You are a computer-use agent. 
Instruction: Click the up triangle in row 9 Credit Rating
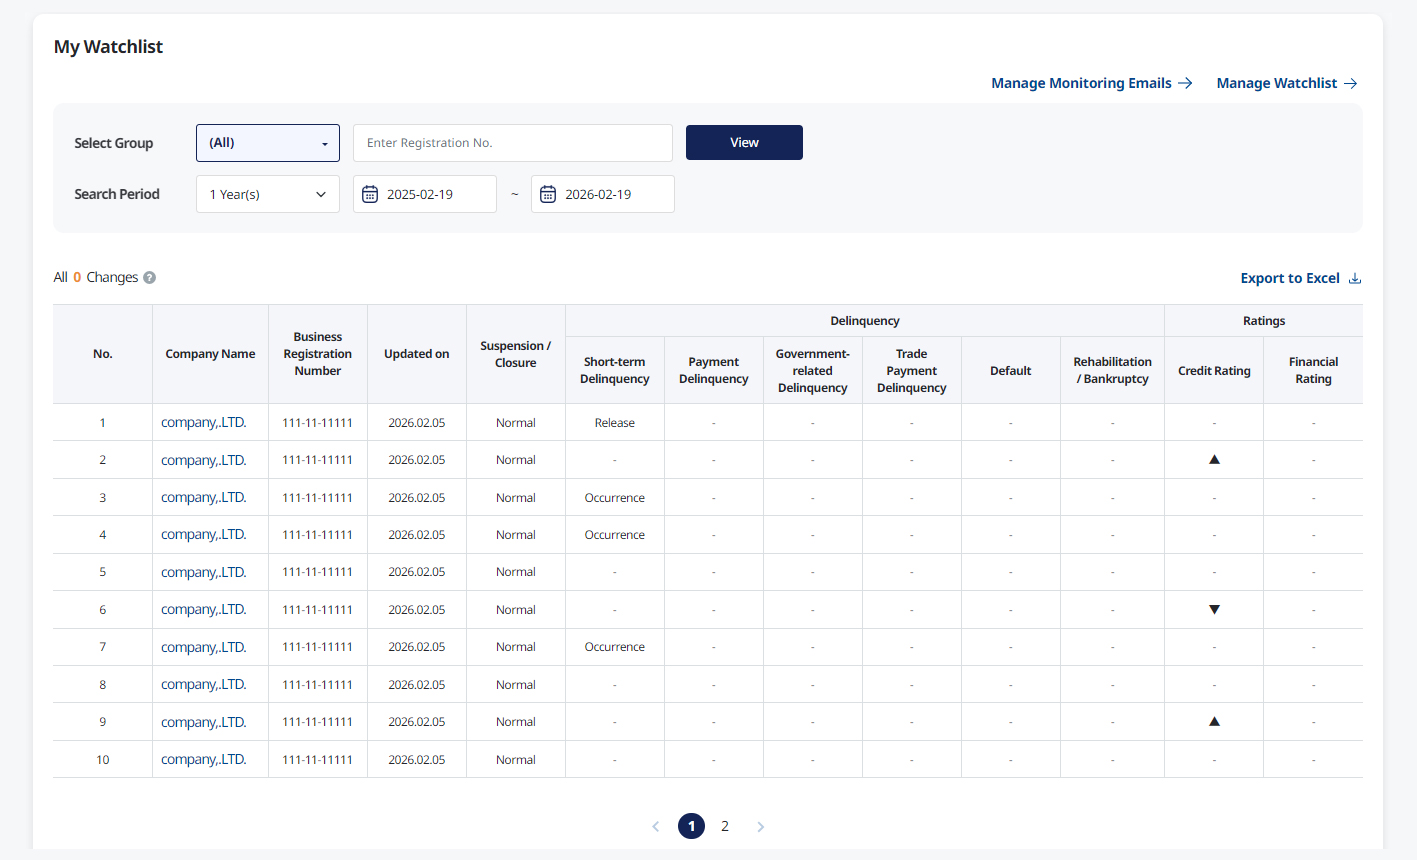(1214, 722)
